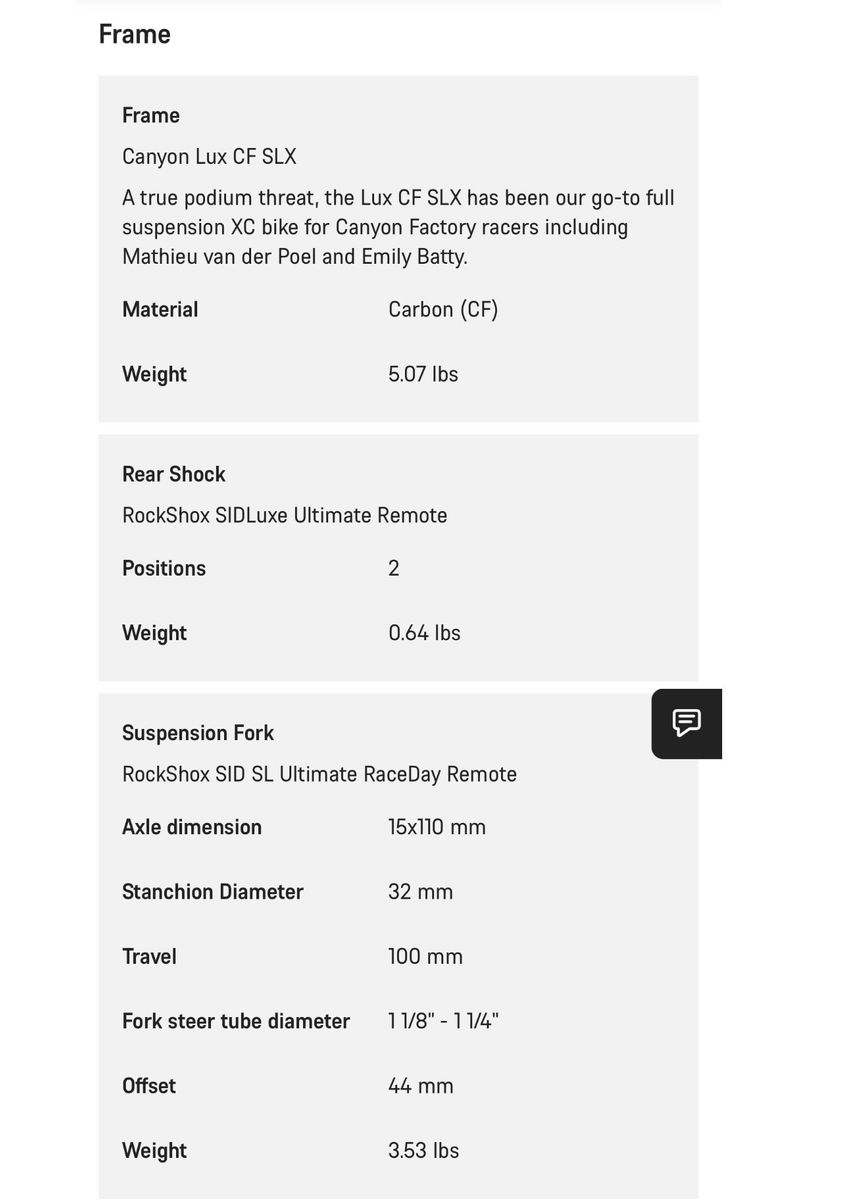Click the 15x110 mm axle value
Screen dimensions: 868x1200
pyautogui.click(x=437, y=828)
